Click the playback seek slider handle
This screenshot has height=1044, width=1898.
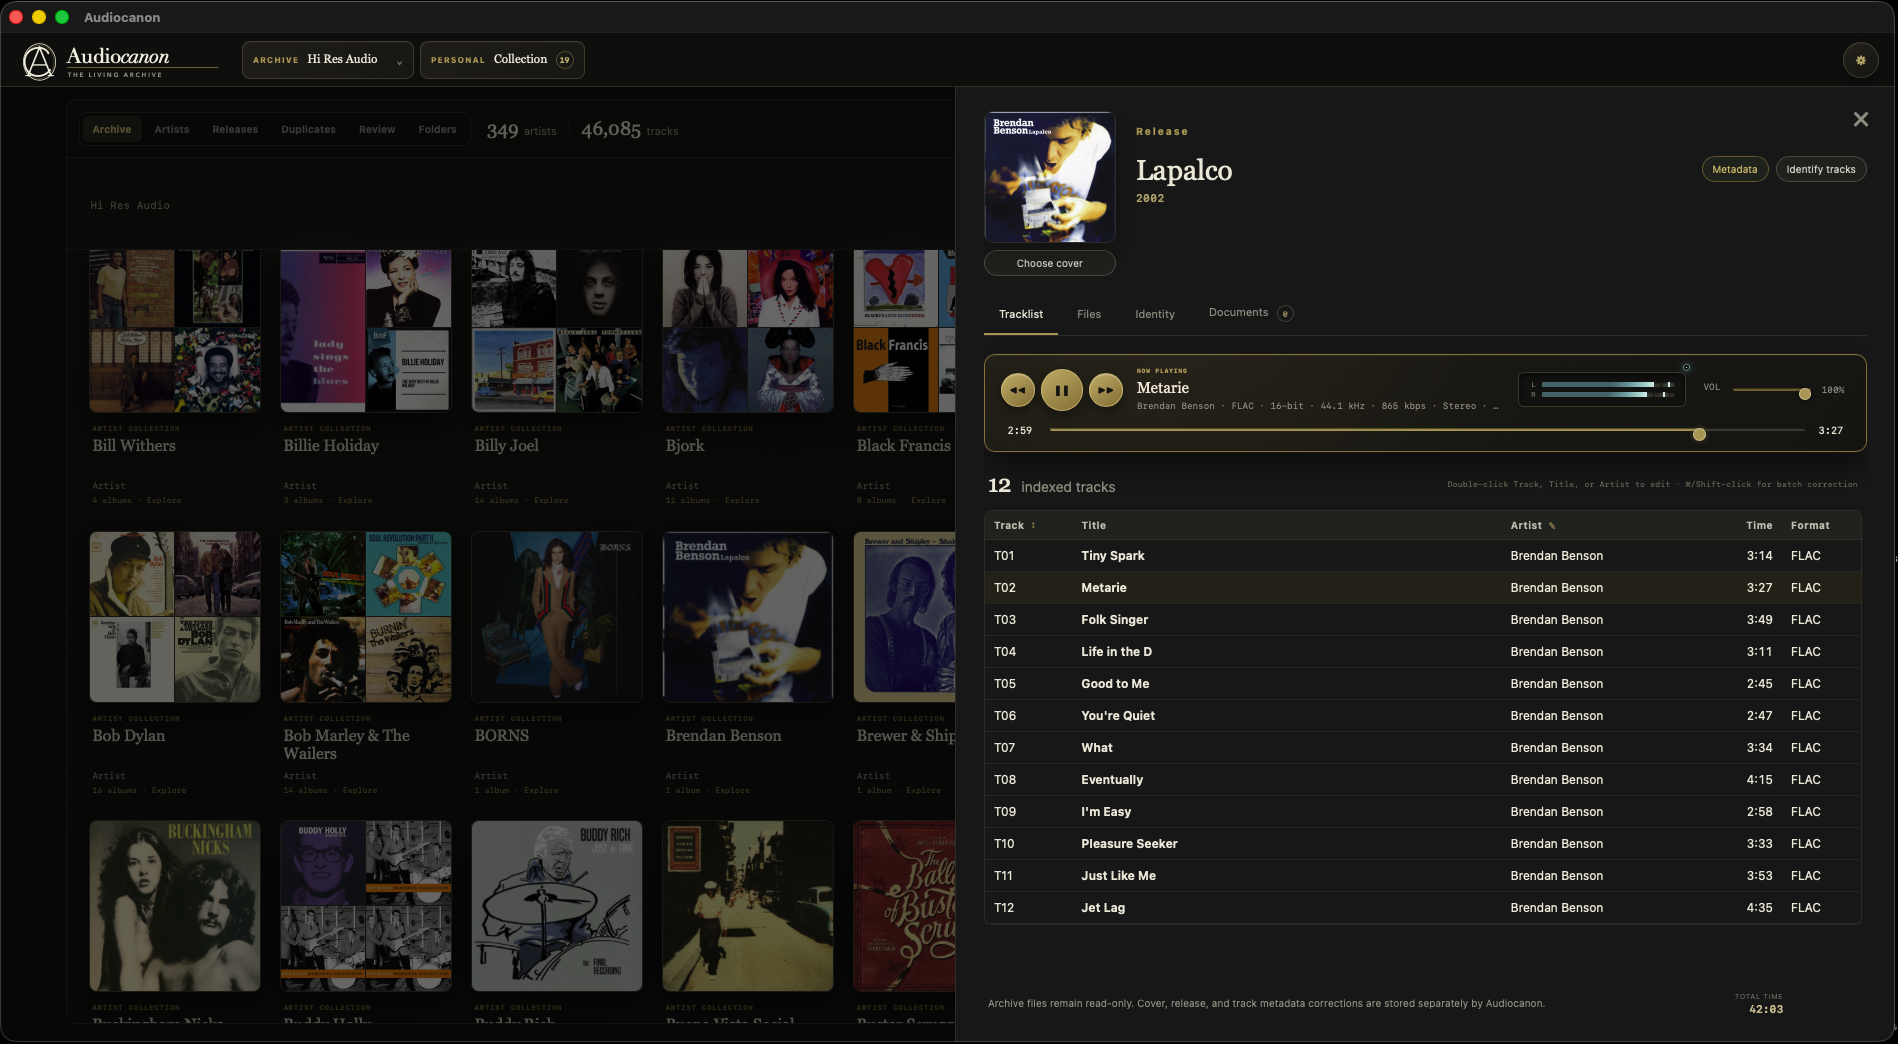(1699, 434)
